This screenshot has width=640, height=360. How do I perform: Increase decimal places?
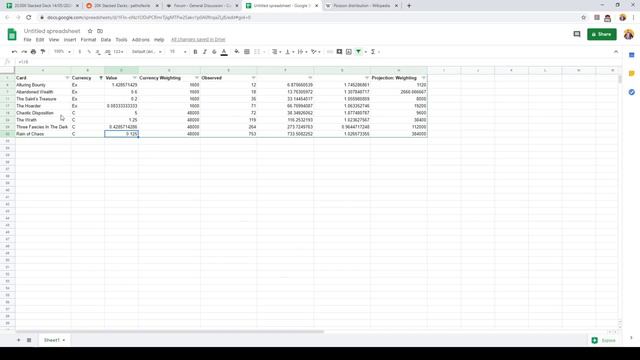tap(108, 52)
